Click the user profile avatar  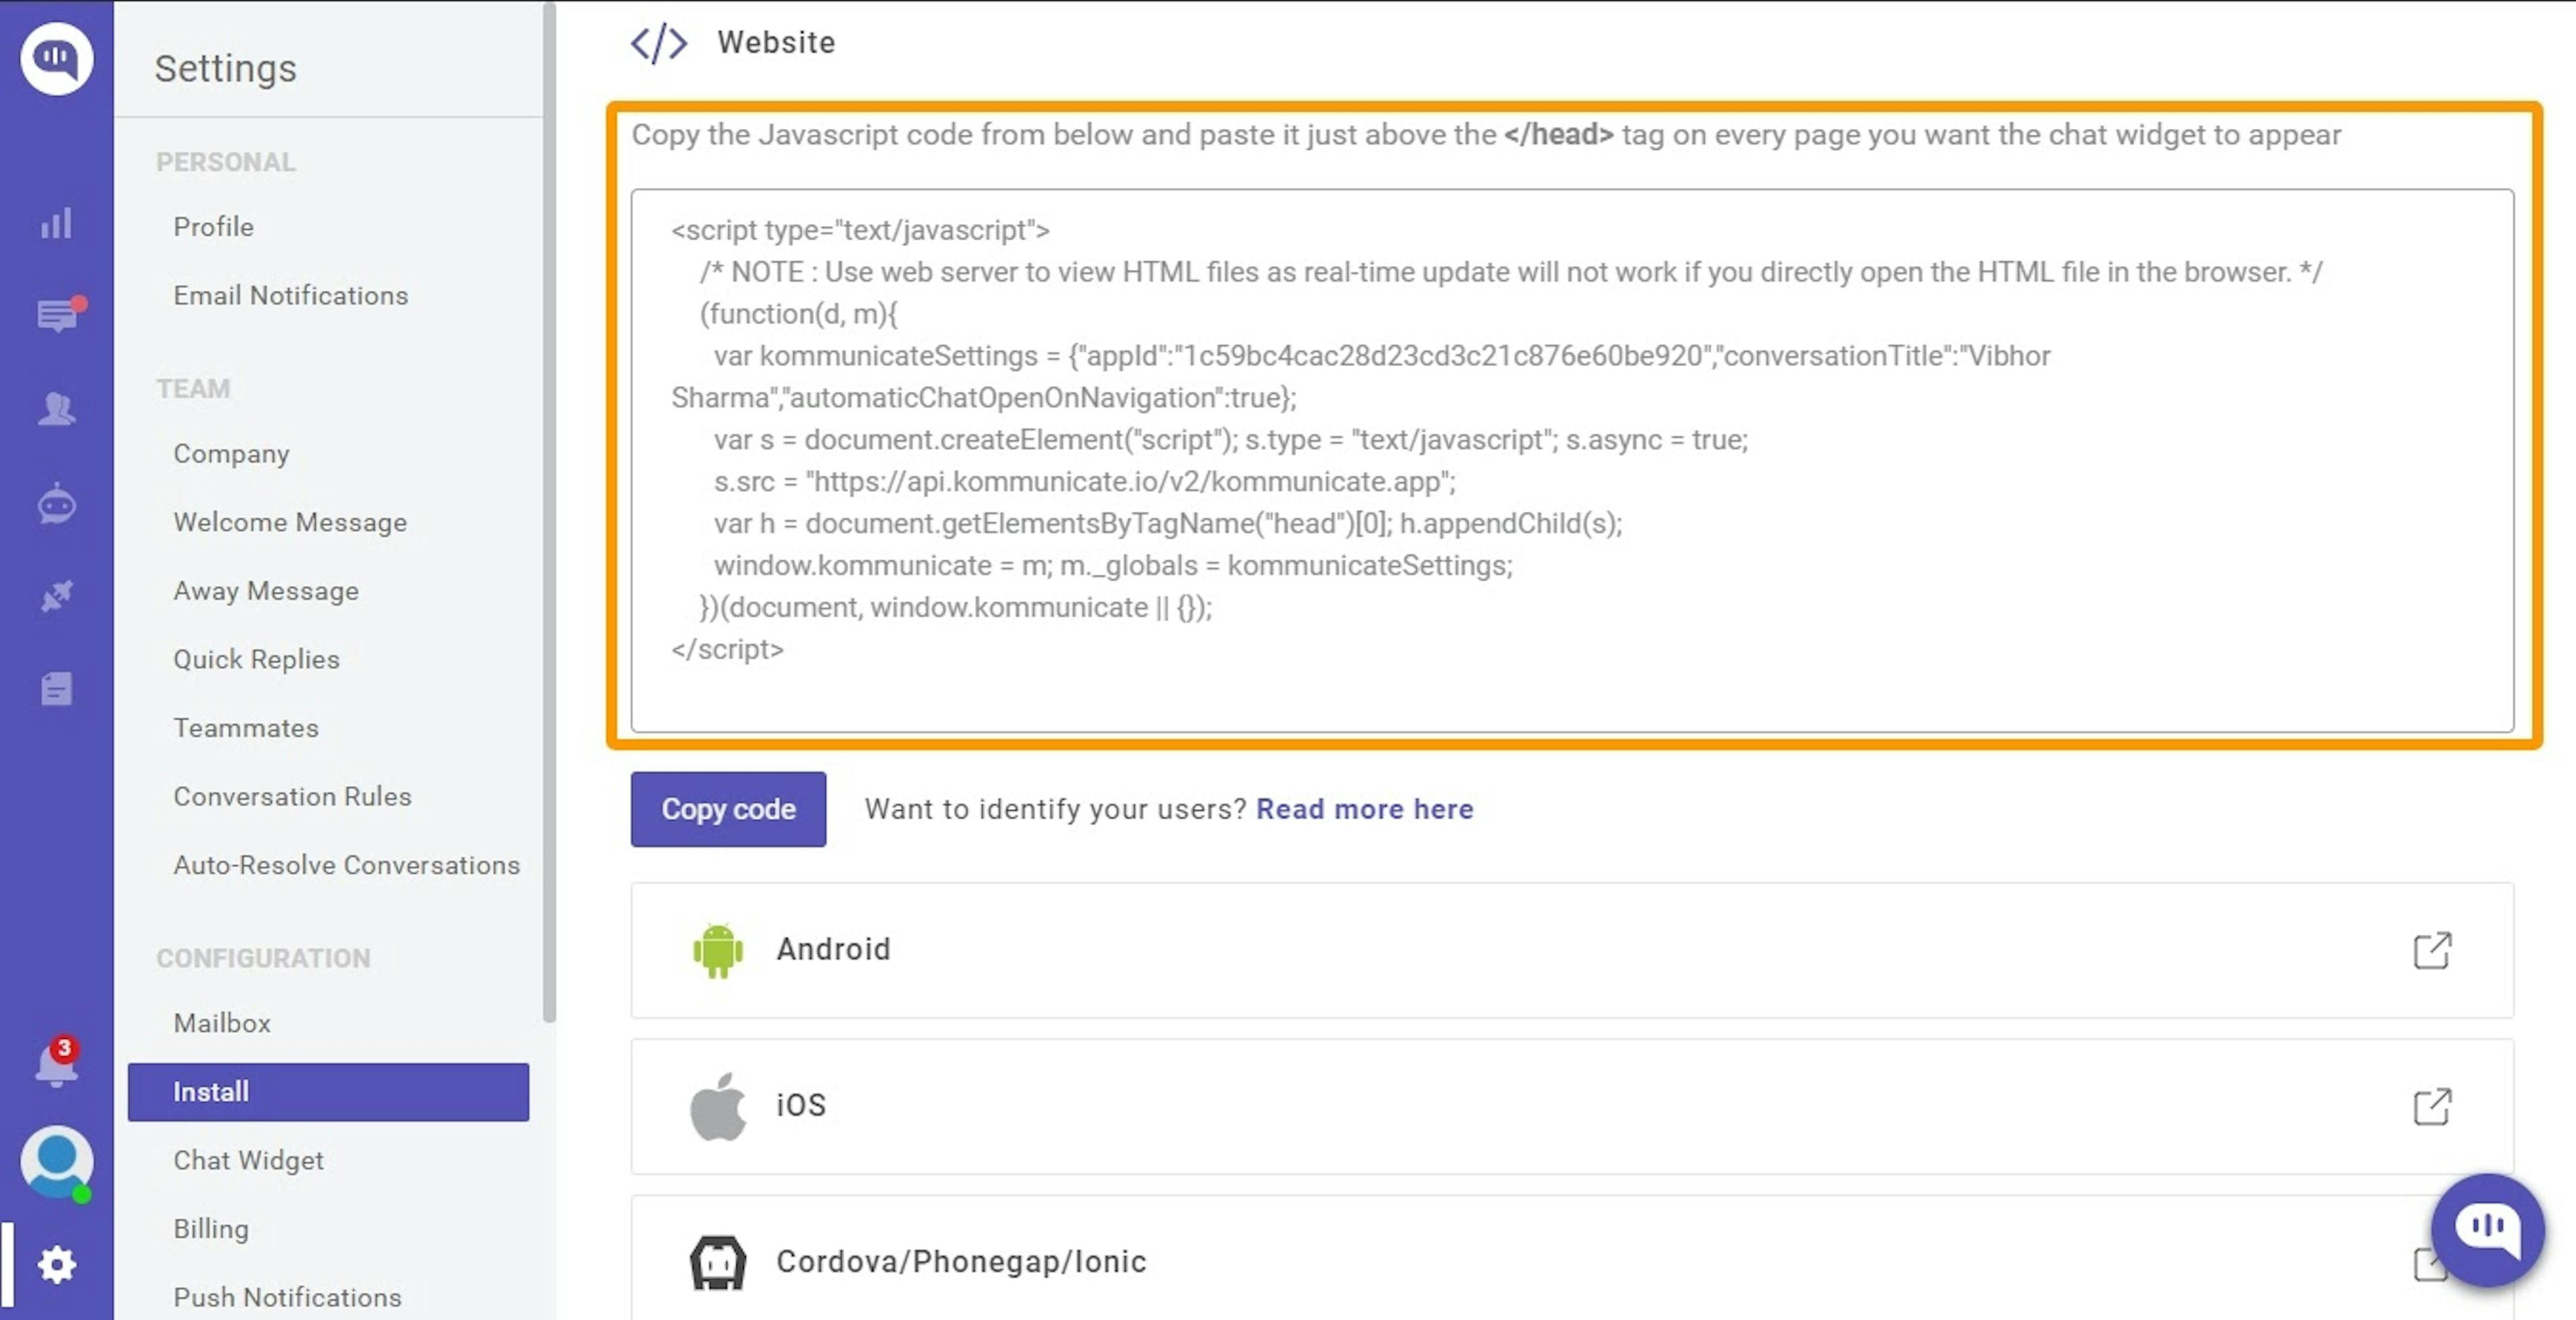click(x=57, y=1162)
